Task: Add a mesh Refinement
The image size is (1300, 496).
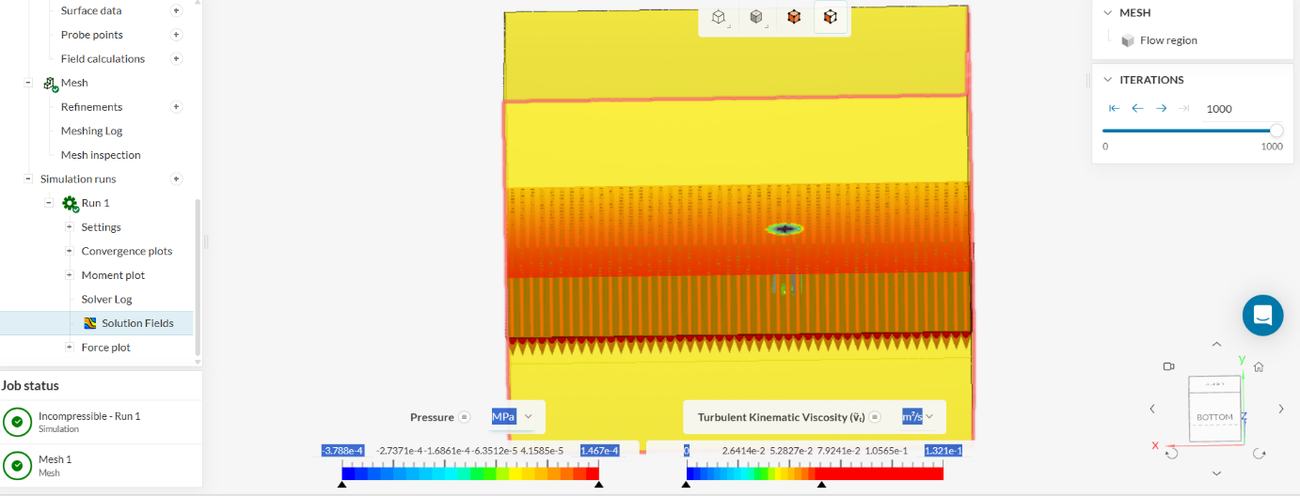Action: [177, 106]
